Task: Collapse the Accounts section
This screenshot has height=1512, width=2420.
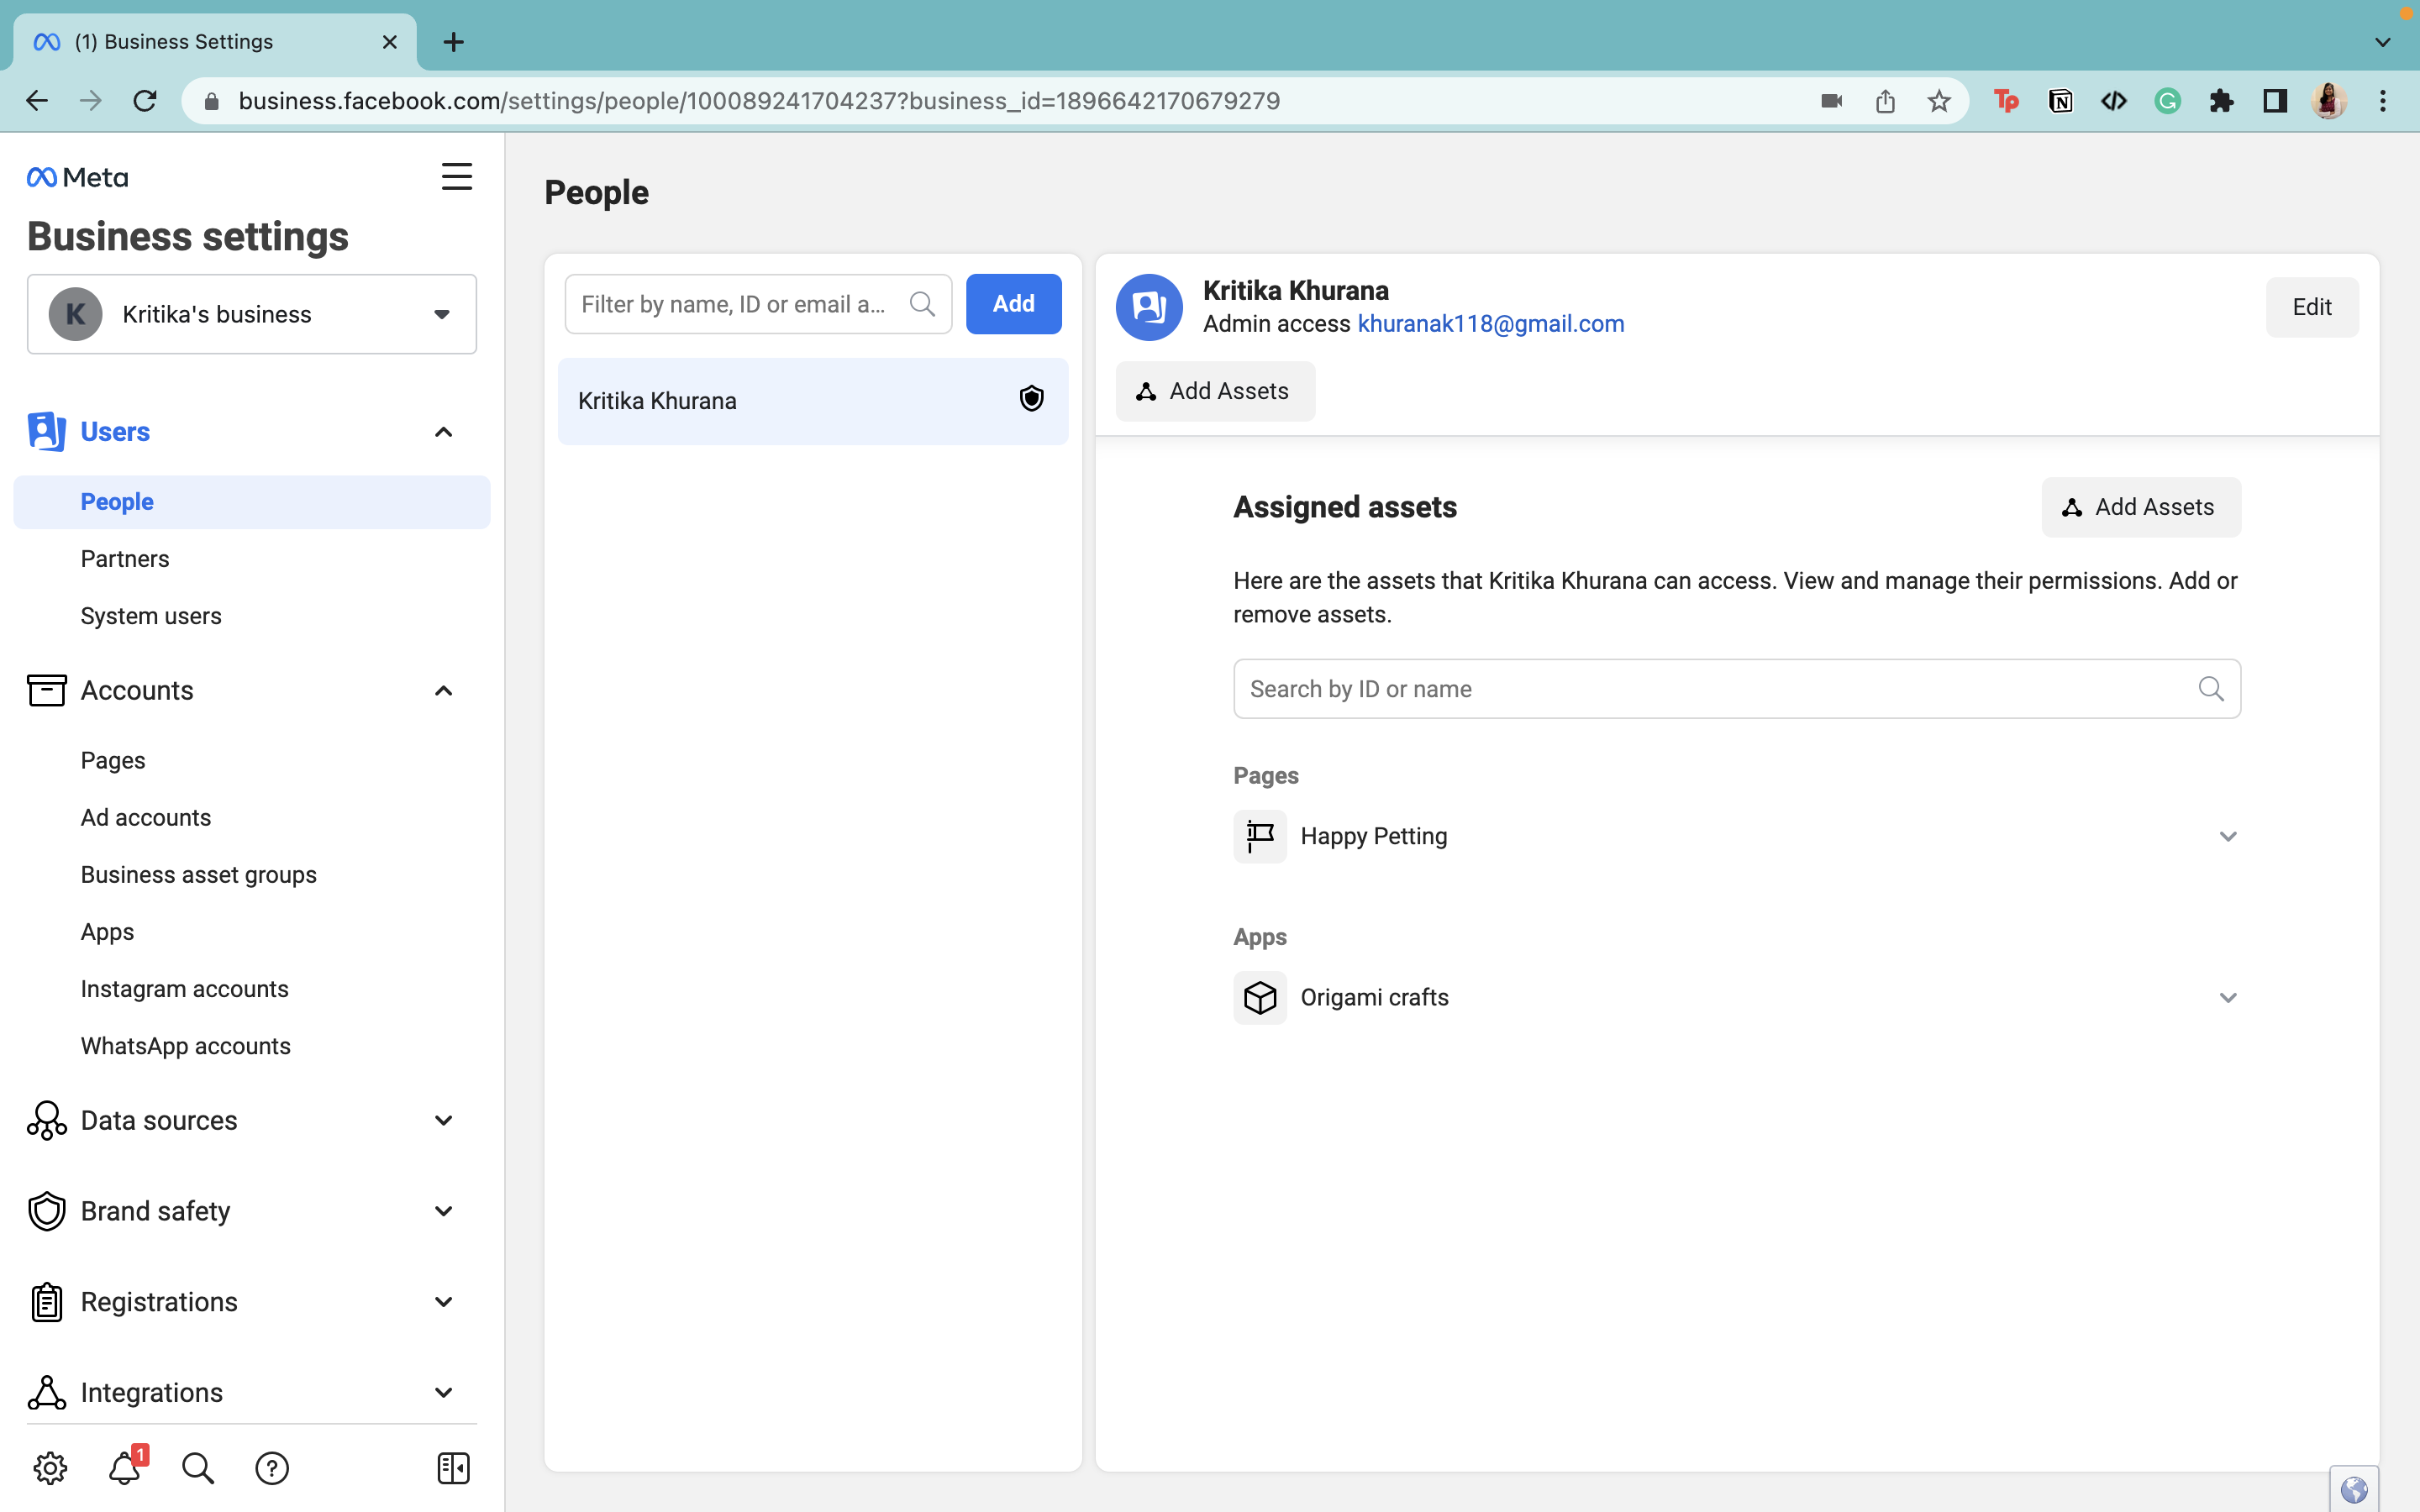Action: click(443, 691)
